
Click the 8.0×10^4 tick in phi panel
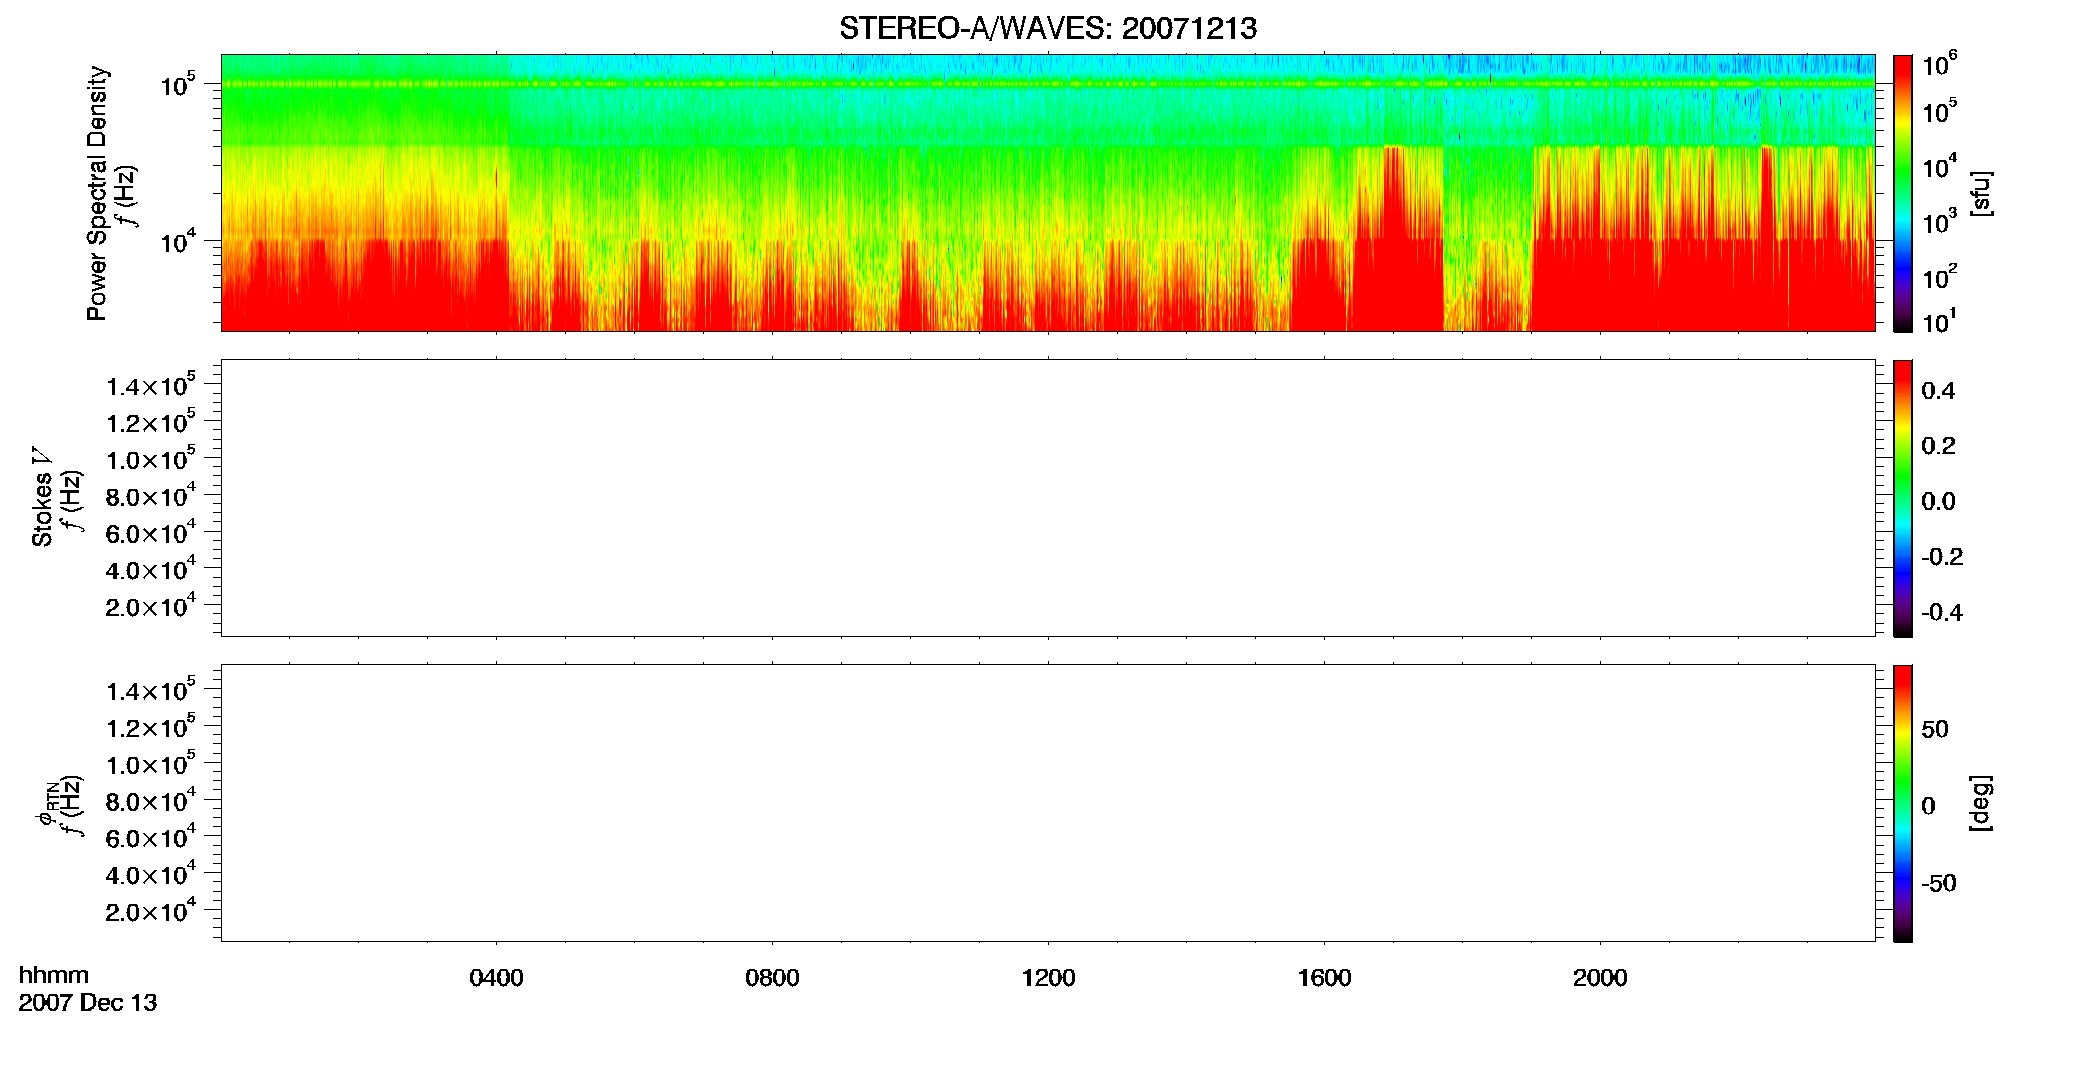151,801
